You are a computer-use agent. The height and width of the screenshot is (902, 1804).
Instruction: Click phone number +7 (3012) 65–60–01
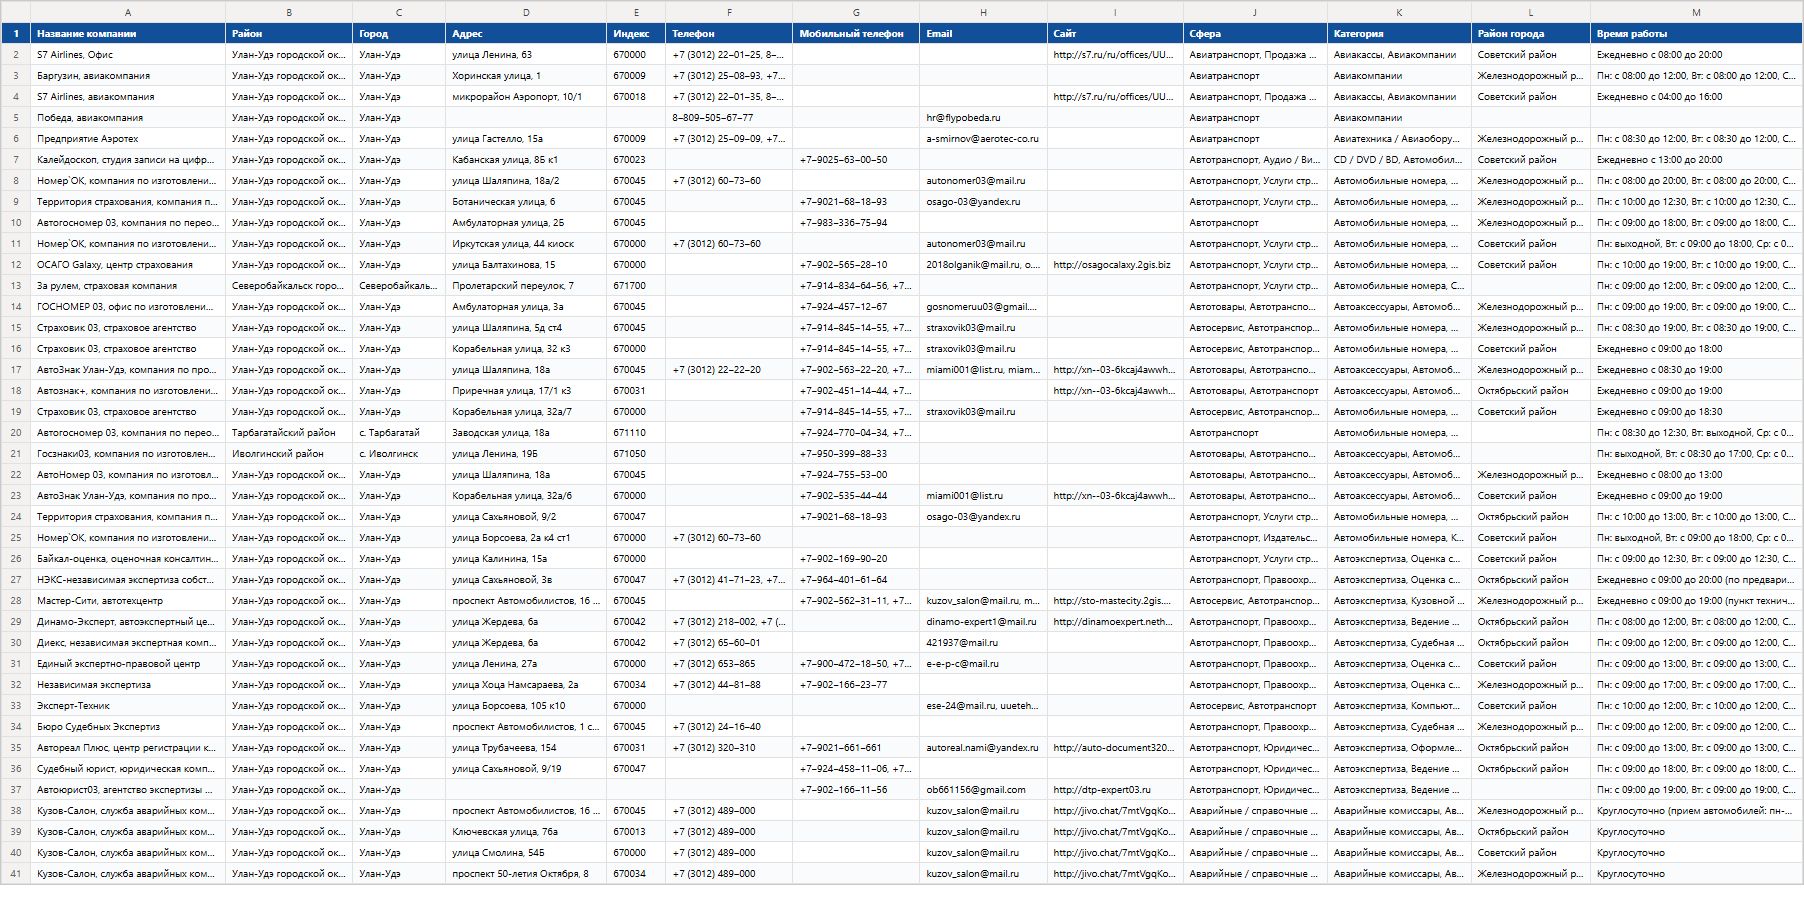[x=729, y=643]
